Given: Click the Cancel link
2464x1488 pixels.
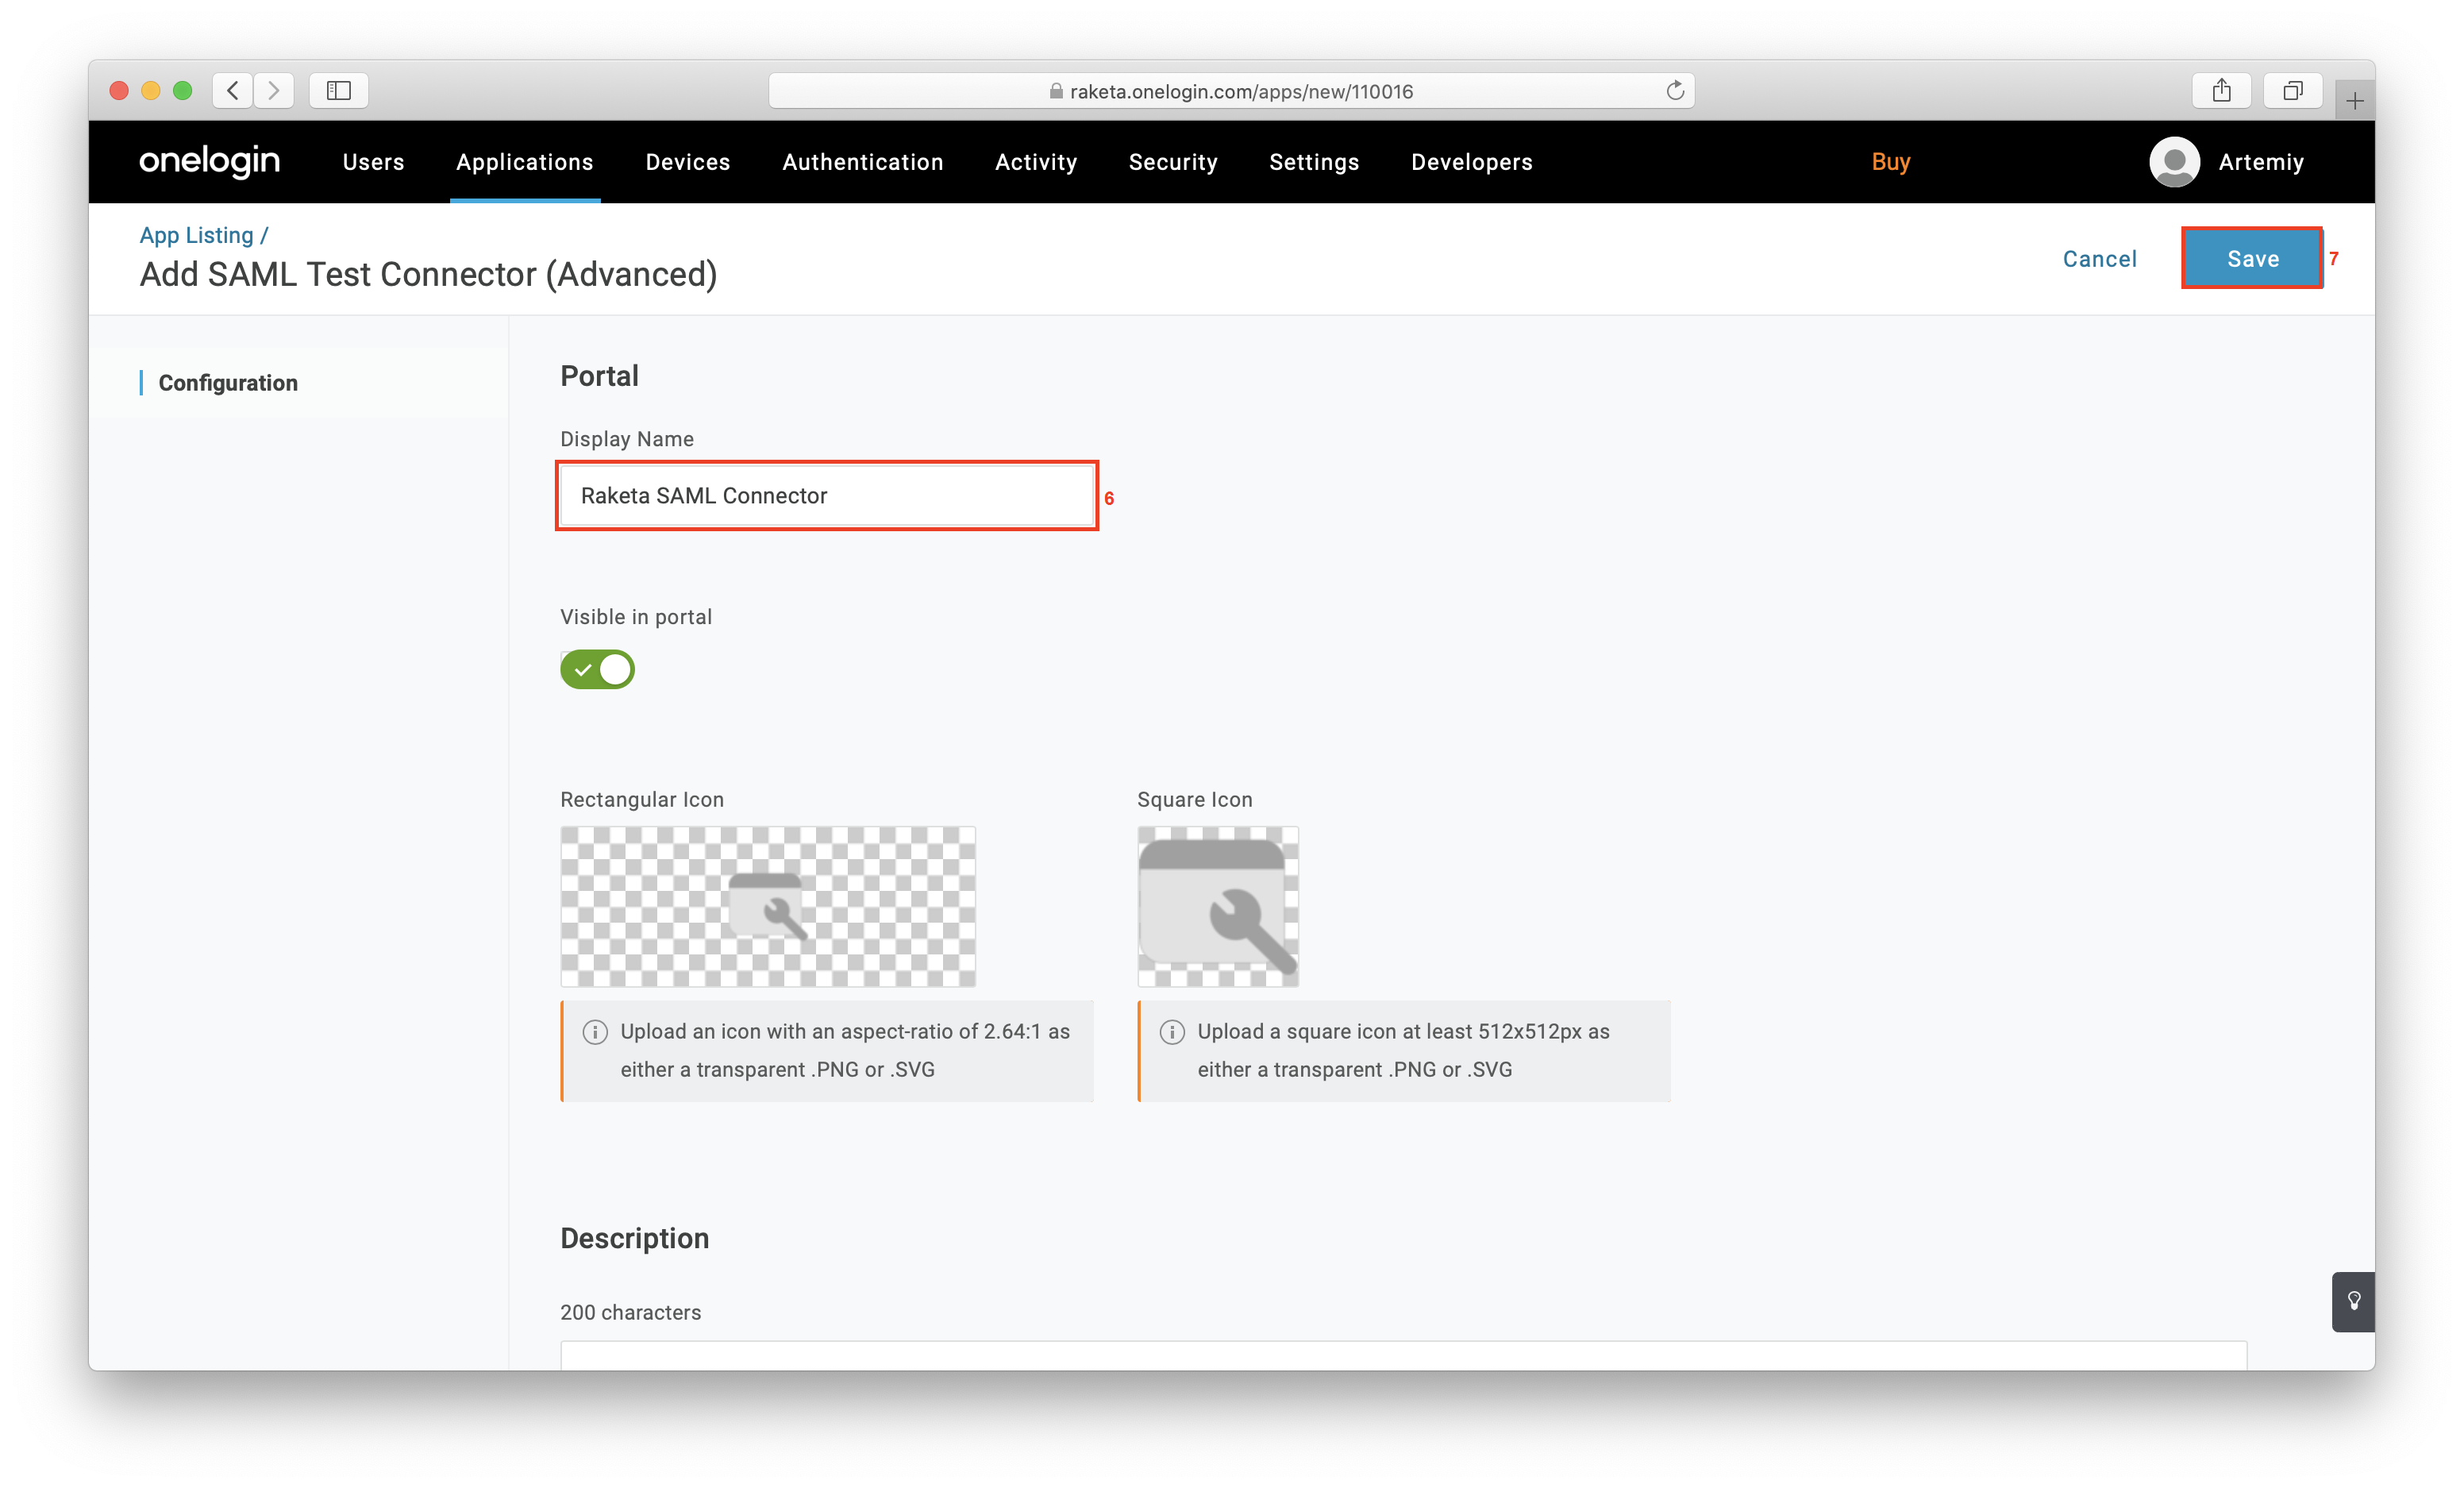Looking at the screenshot, I should point(2099,259).
